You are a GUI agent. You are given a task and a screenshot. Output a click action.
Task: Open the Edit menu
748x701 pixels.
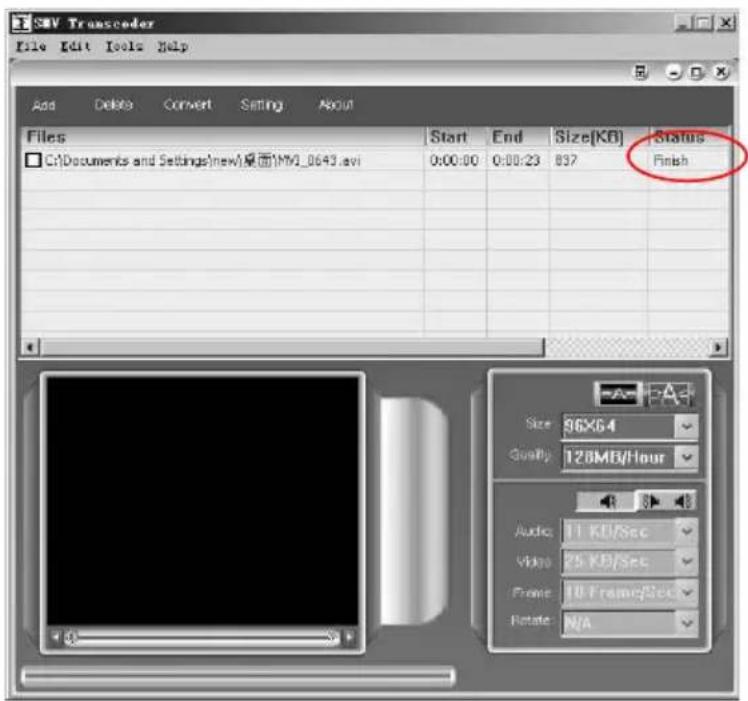point(75,46)
